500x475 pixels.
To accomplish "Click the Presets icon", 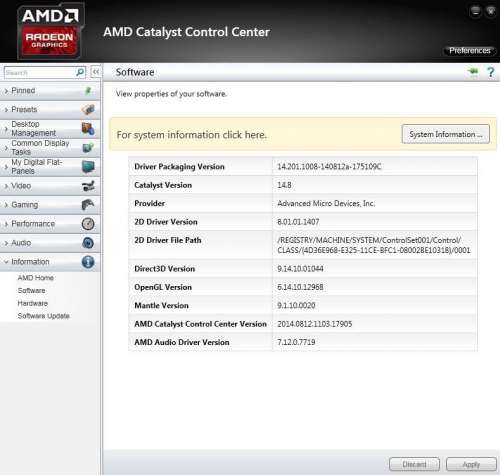I will [x=88, y=109].
